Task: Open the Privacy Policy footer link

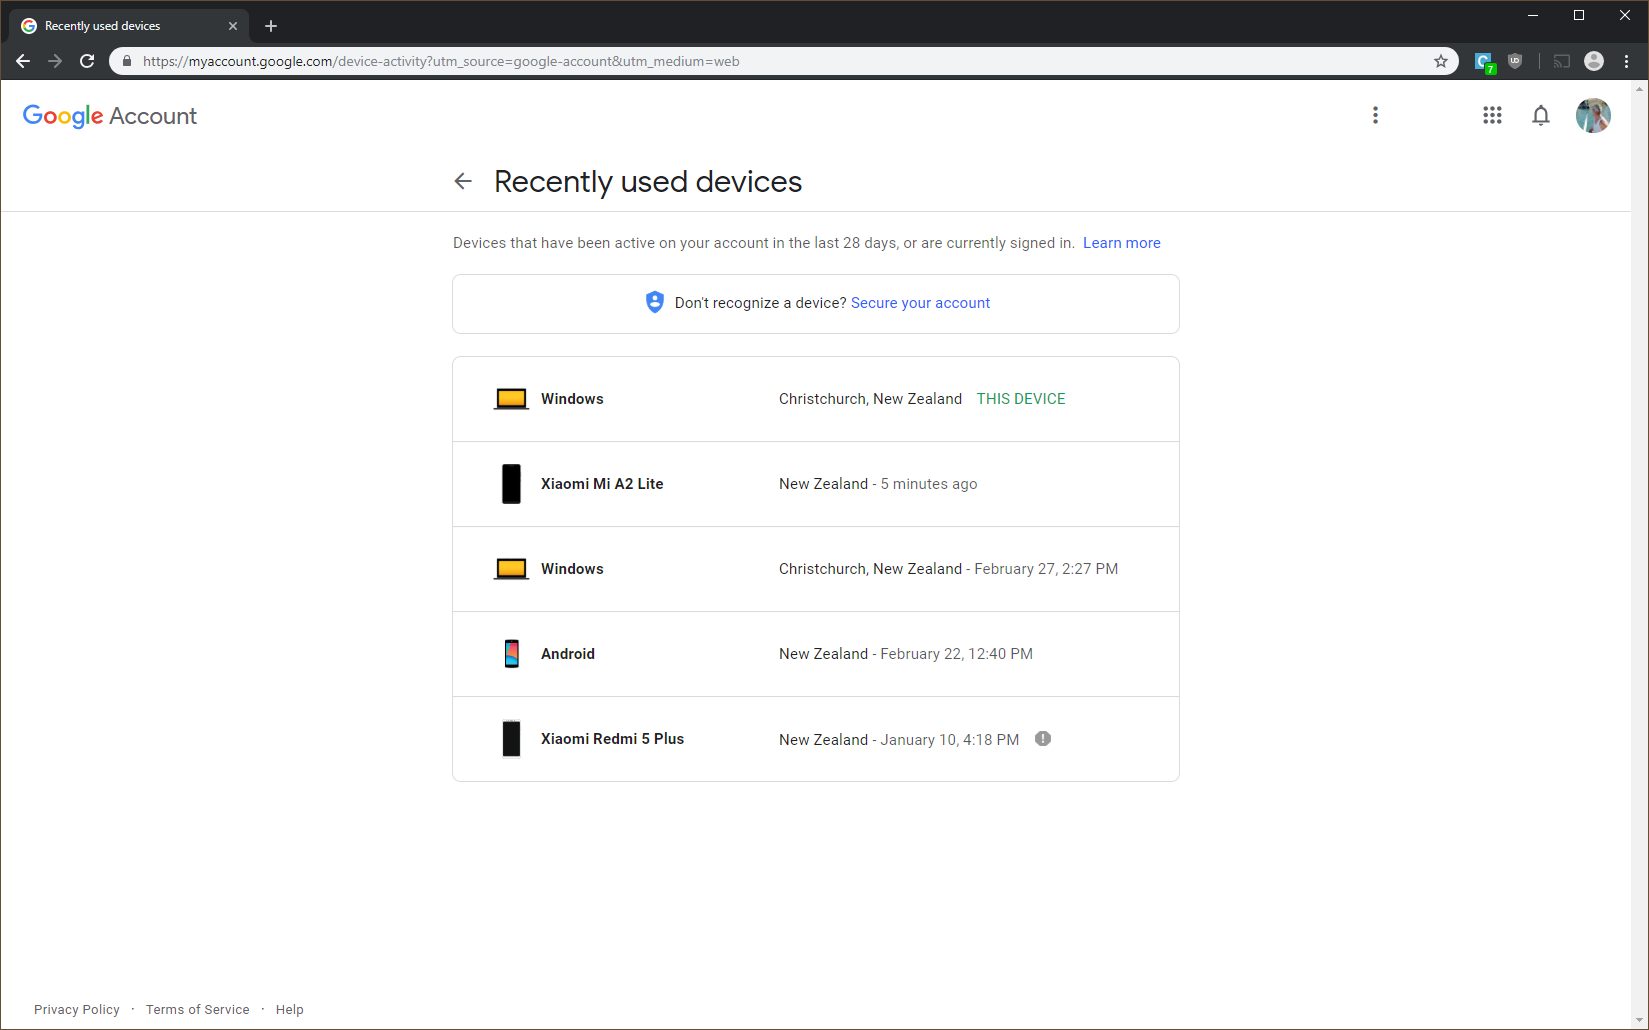Action: coord(77,1009)
